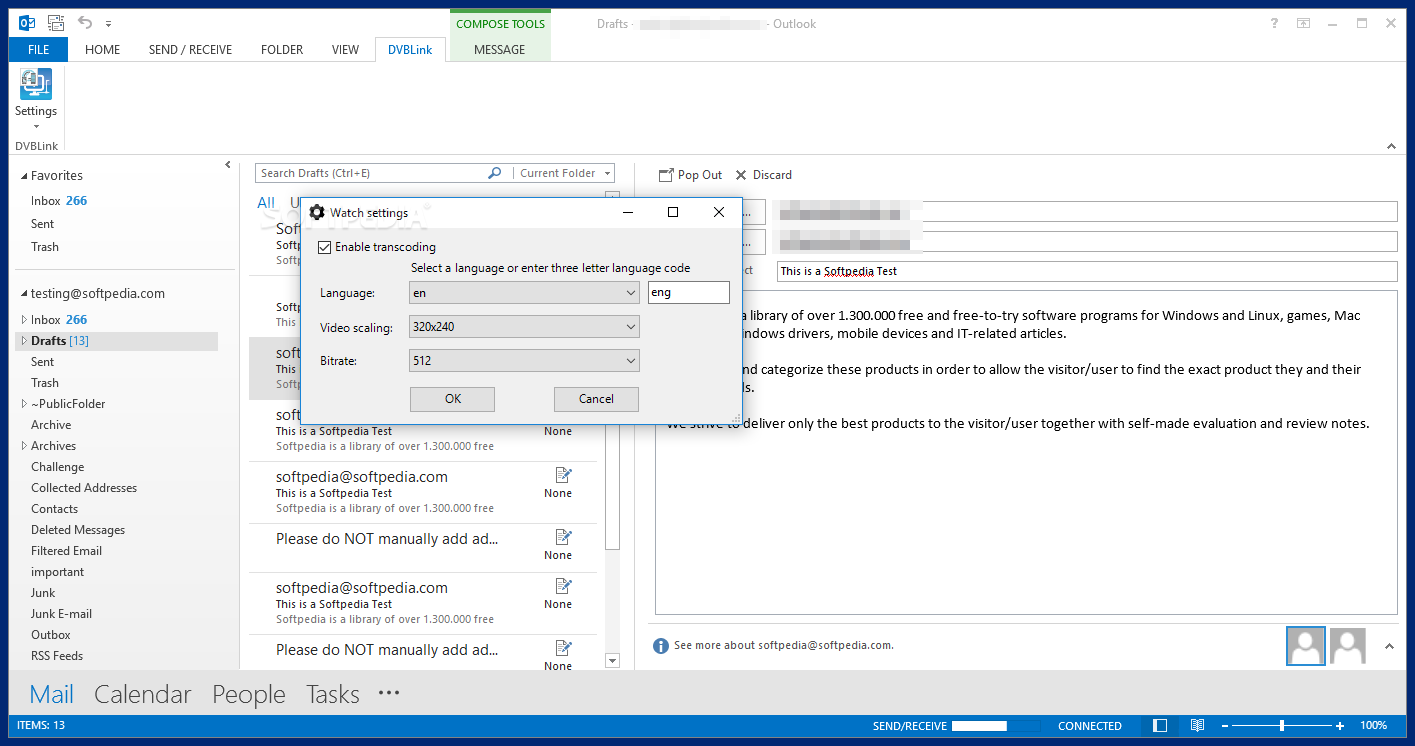
Task: Open the Sent folder under Favorites
Action: tap(42, 224)
